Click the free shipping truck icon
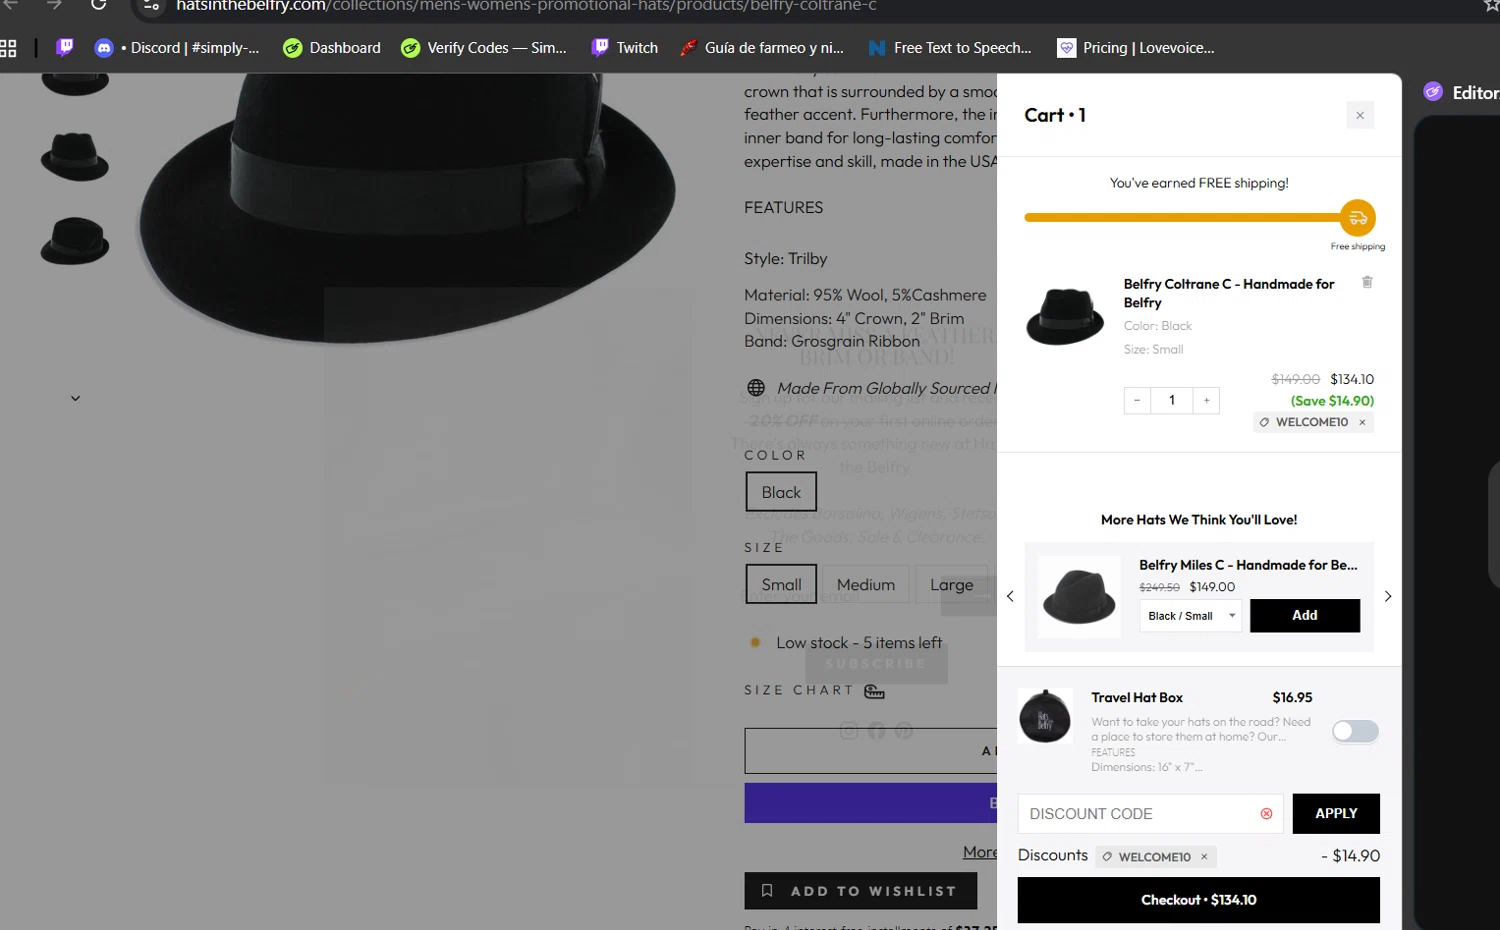The image size is (1500, 930). click(x=1358, y=218)
